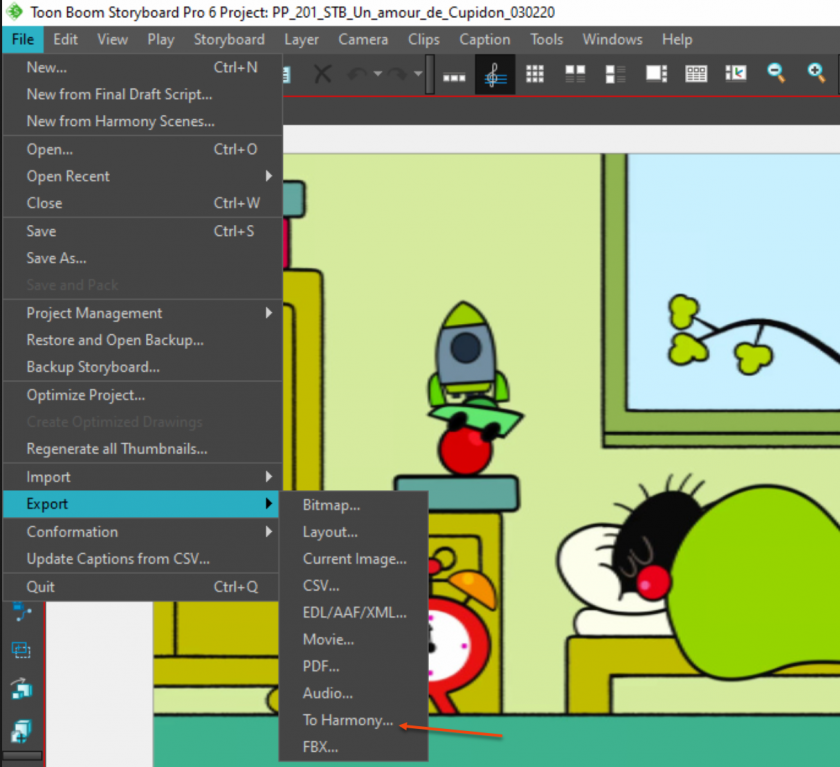Click the redo arrow icon

coord(397,74)
